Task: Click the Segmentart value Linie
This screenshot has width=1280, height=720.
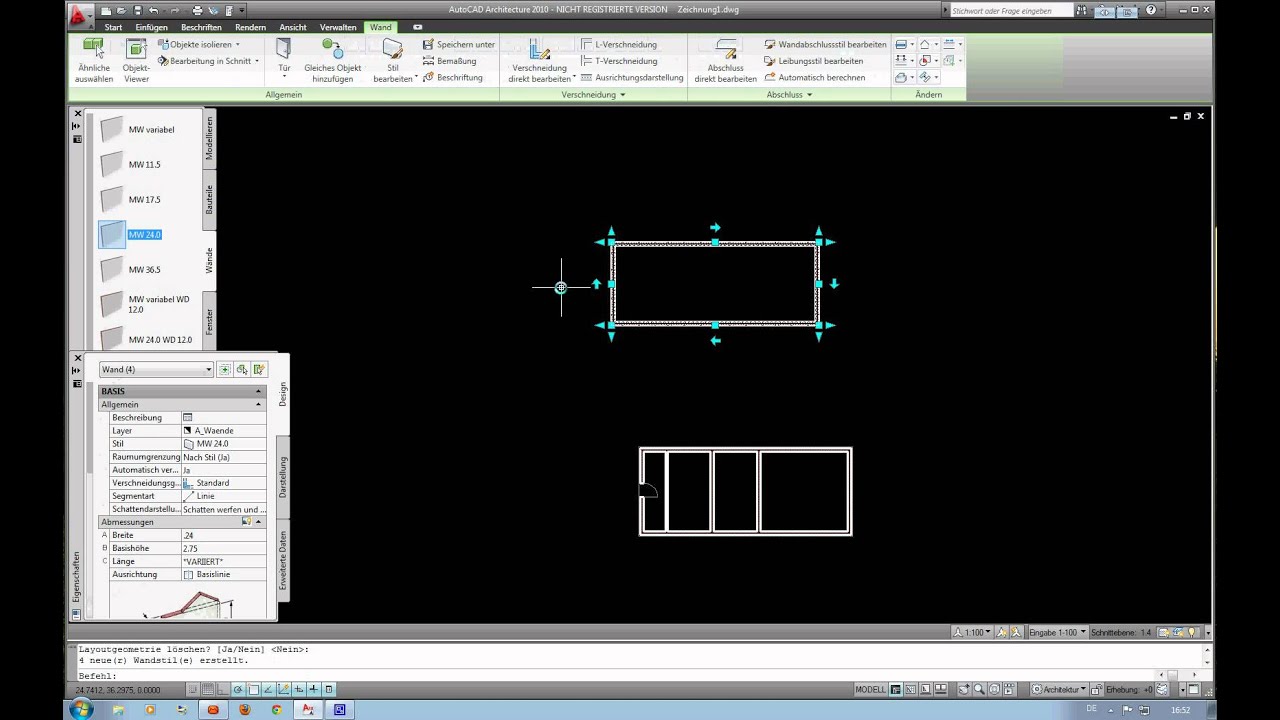Action: click(x=224, y=496)
